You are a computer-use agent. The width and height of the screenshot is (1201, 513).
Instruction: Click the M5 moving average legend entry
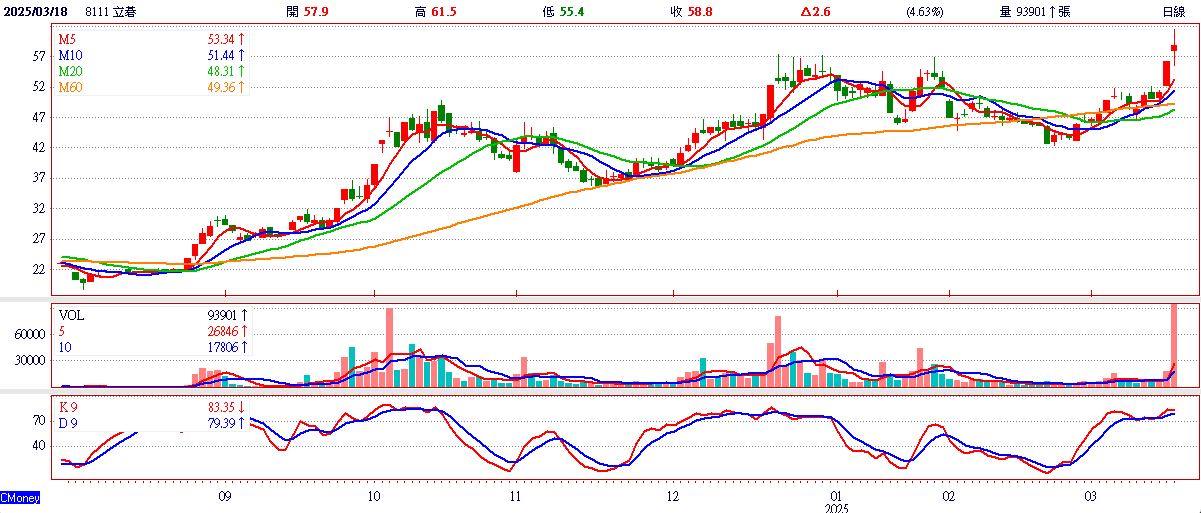point(67,38)
